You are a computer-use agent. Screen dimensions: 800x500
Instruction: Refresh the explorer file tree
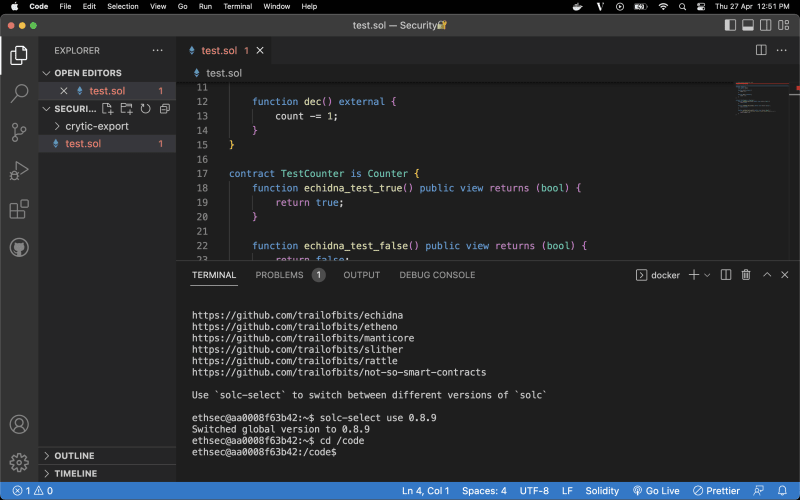pos(145,109)
